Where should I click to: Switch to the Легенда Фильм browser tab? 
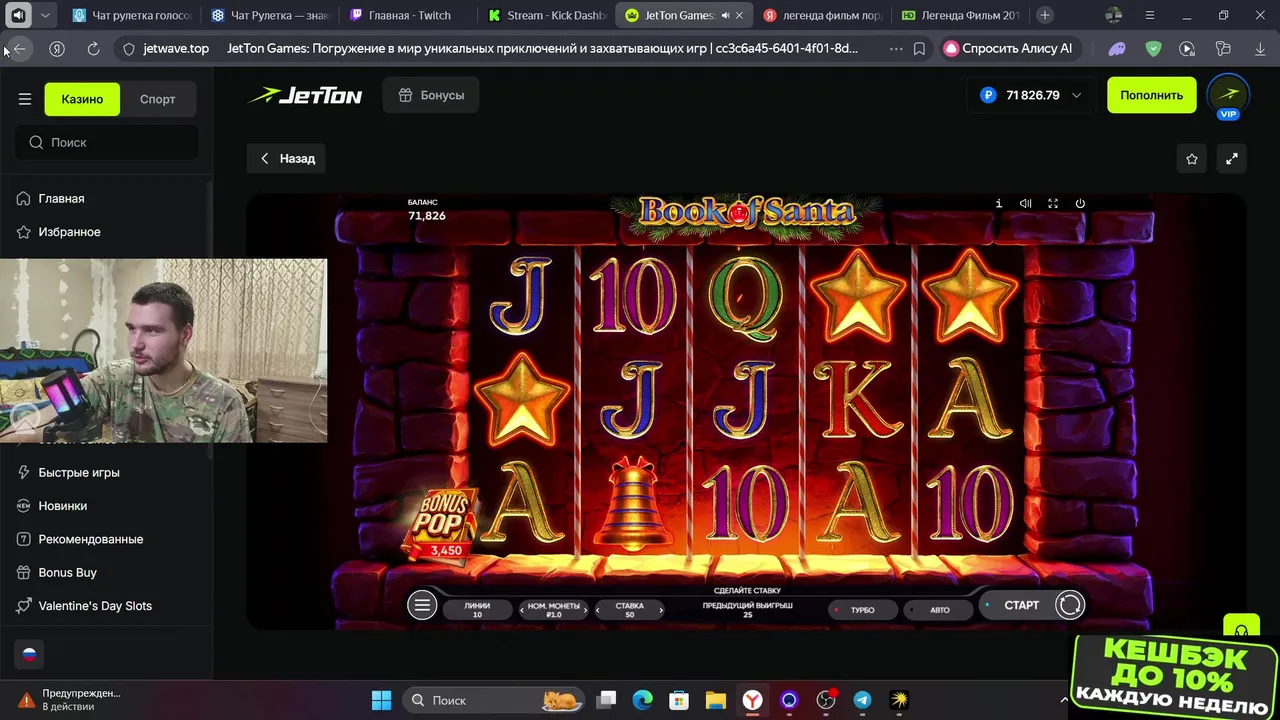pyautogui.click(x=960, y=15)
